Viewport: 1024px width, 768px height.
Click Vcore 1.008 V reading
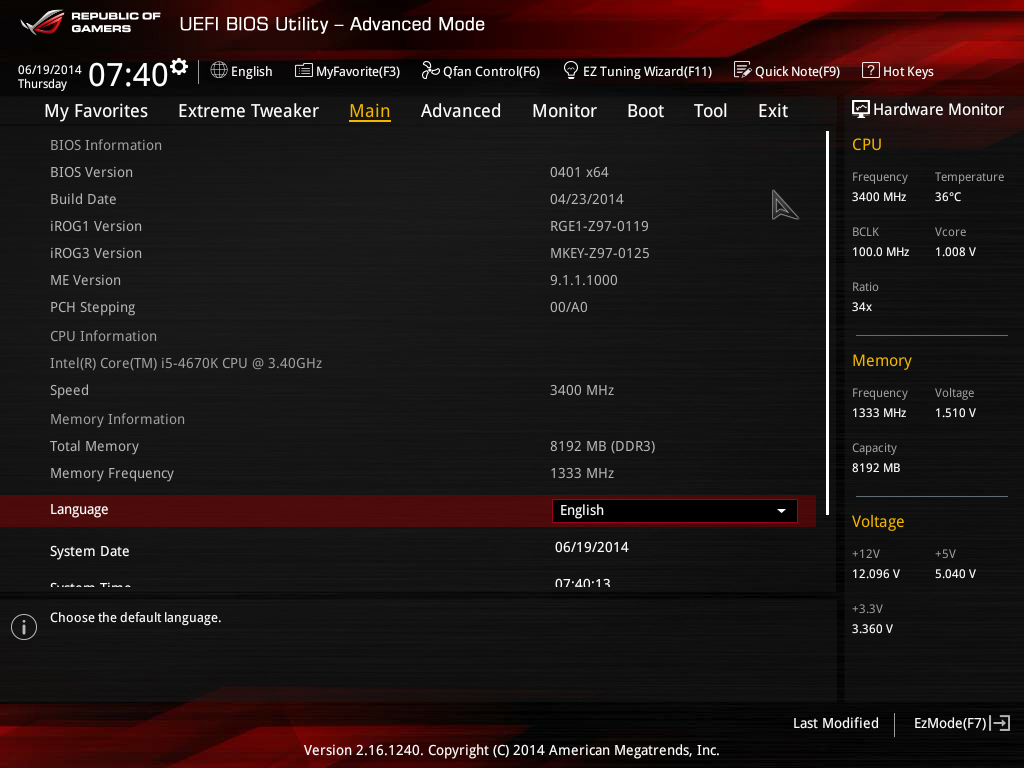[x=955, y=251]
